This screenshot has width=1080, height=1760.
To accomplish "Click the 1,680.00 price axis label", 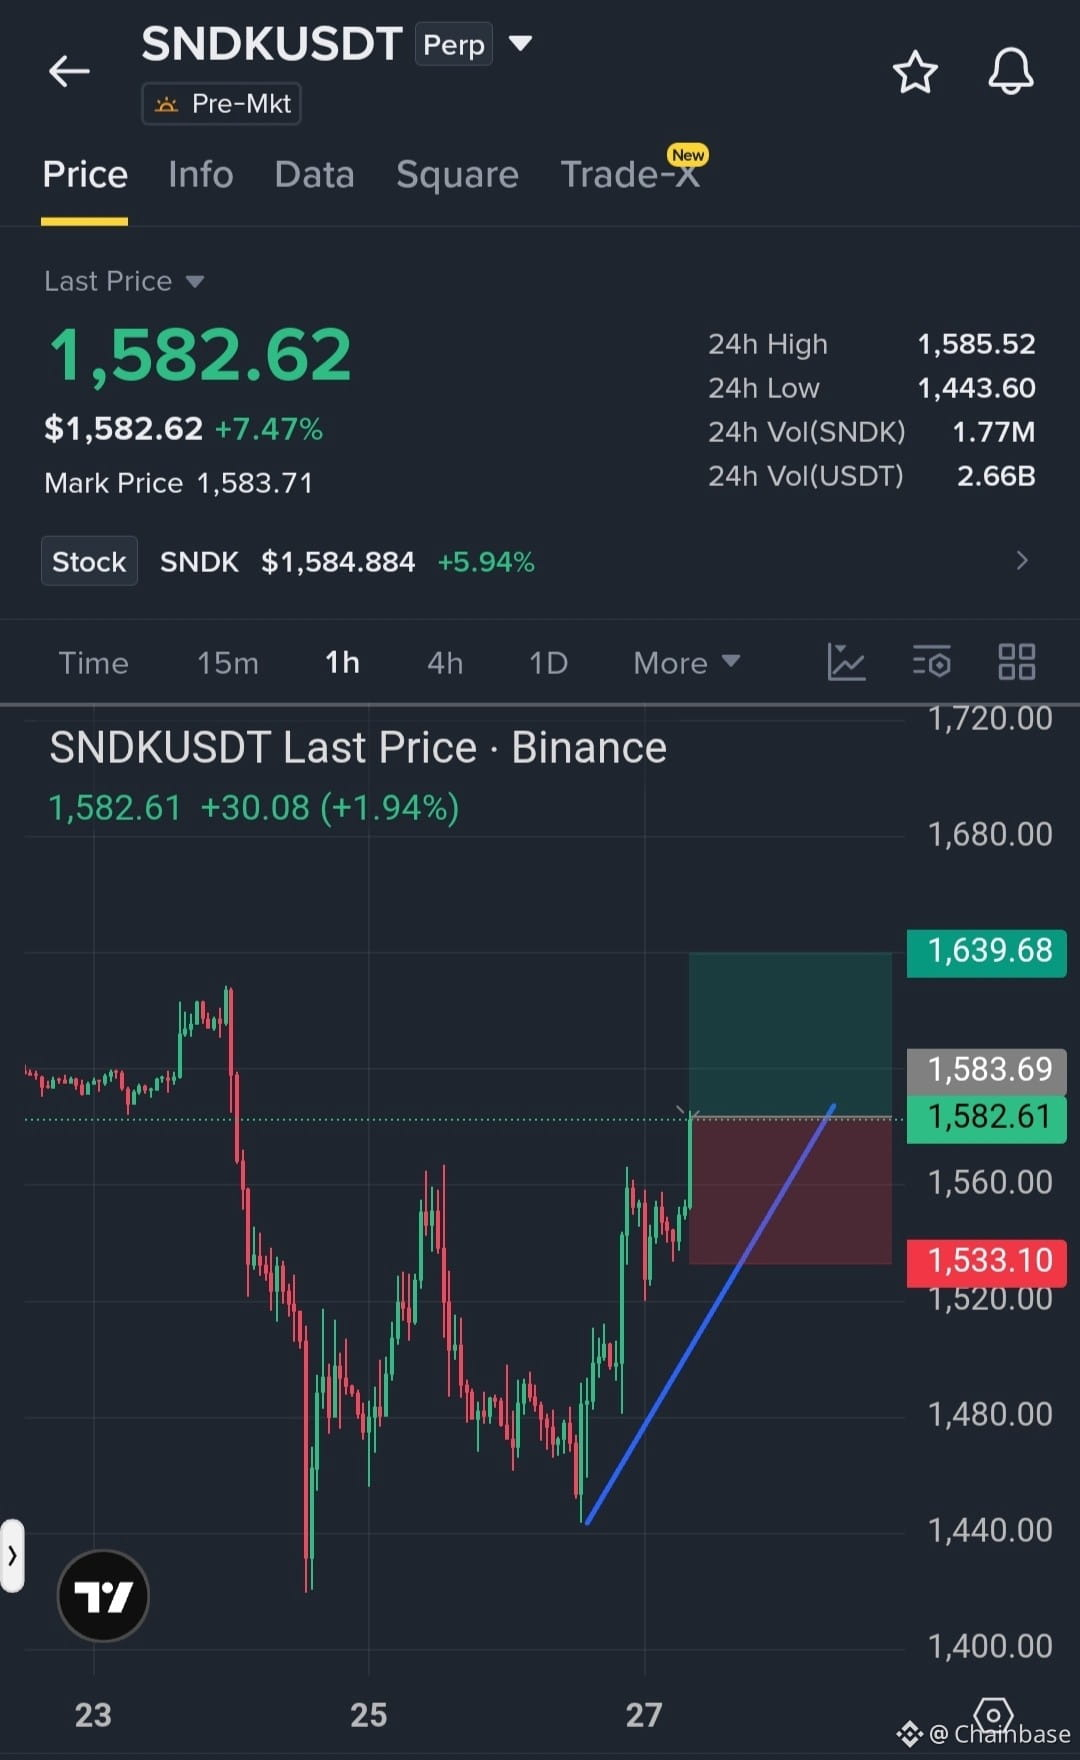I will 990,835.
